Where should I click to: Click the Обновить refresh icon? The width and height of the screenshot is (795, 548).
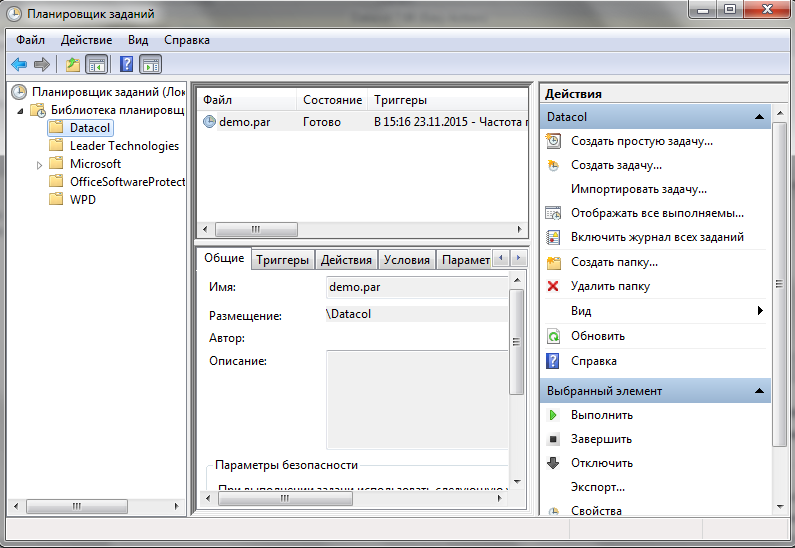553,336
